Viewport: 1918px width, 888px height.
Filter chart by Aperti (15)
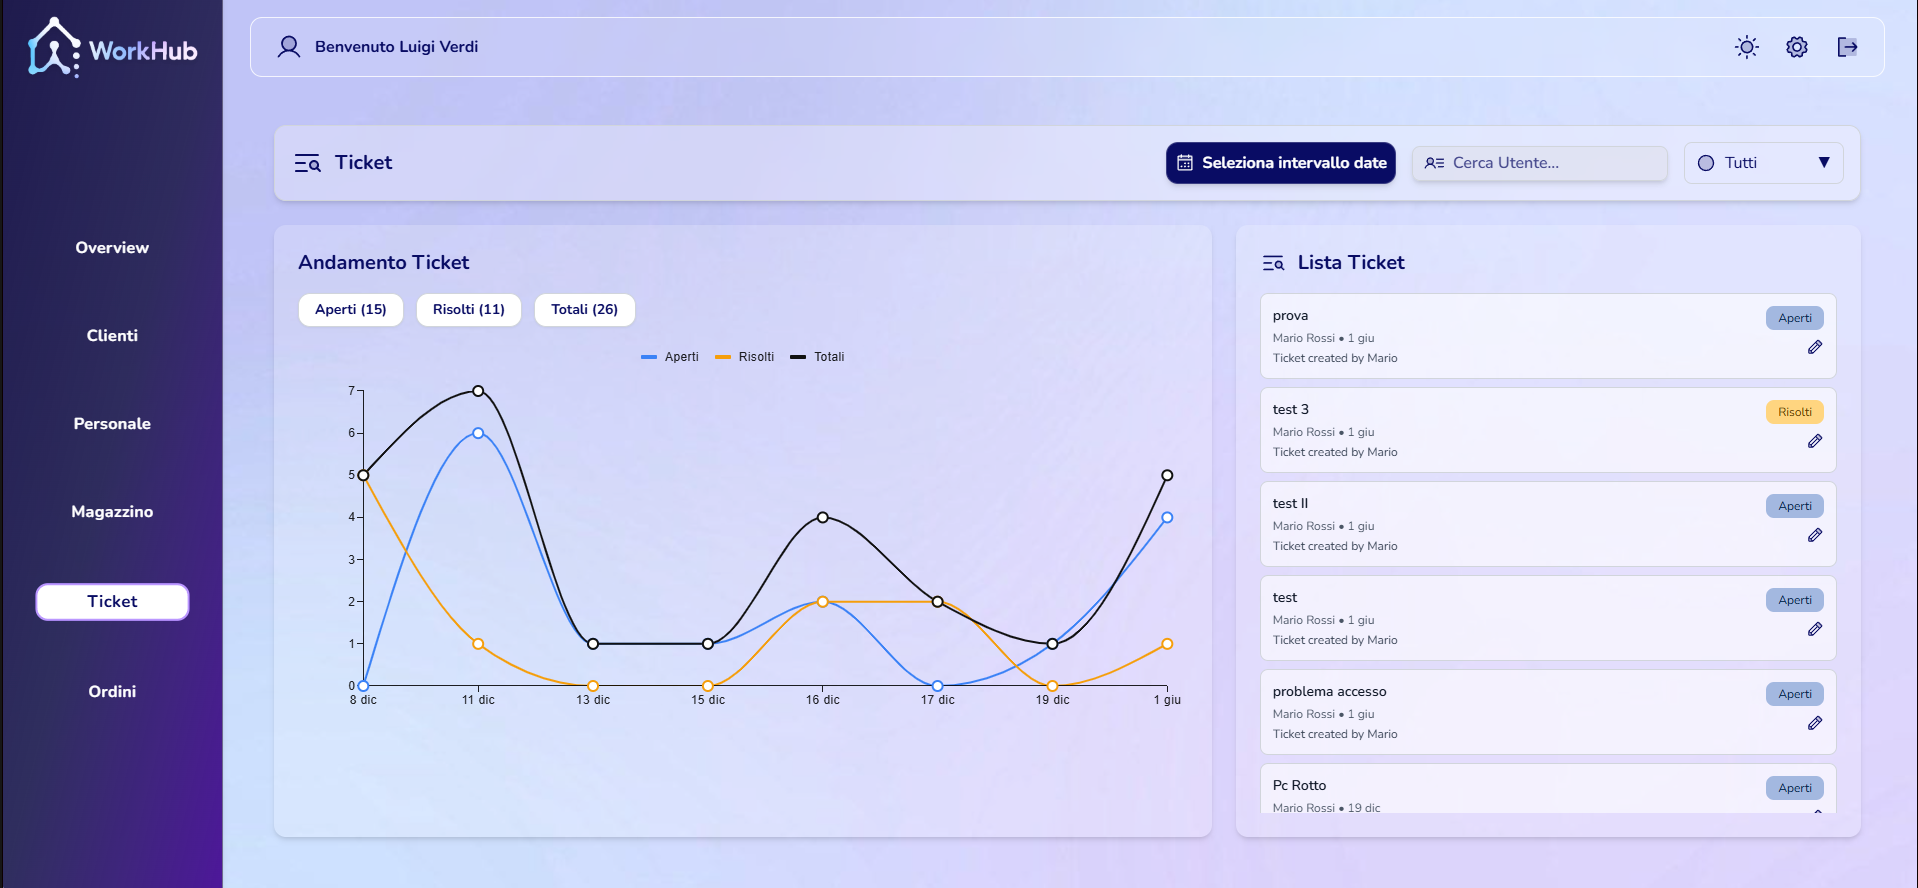[351, 310]
